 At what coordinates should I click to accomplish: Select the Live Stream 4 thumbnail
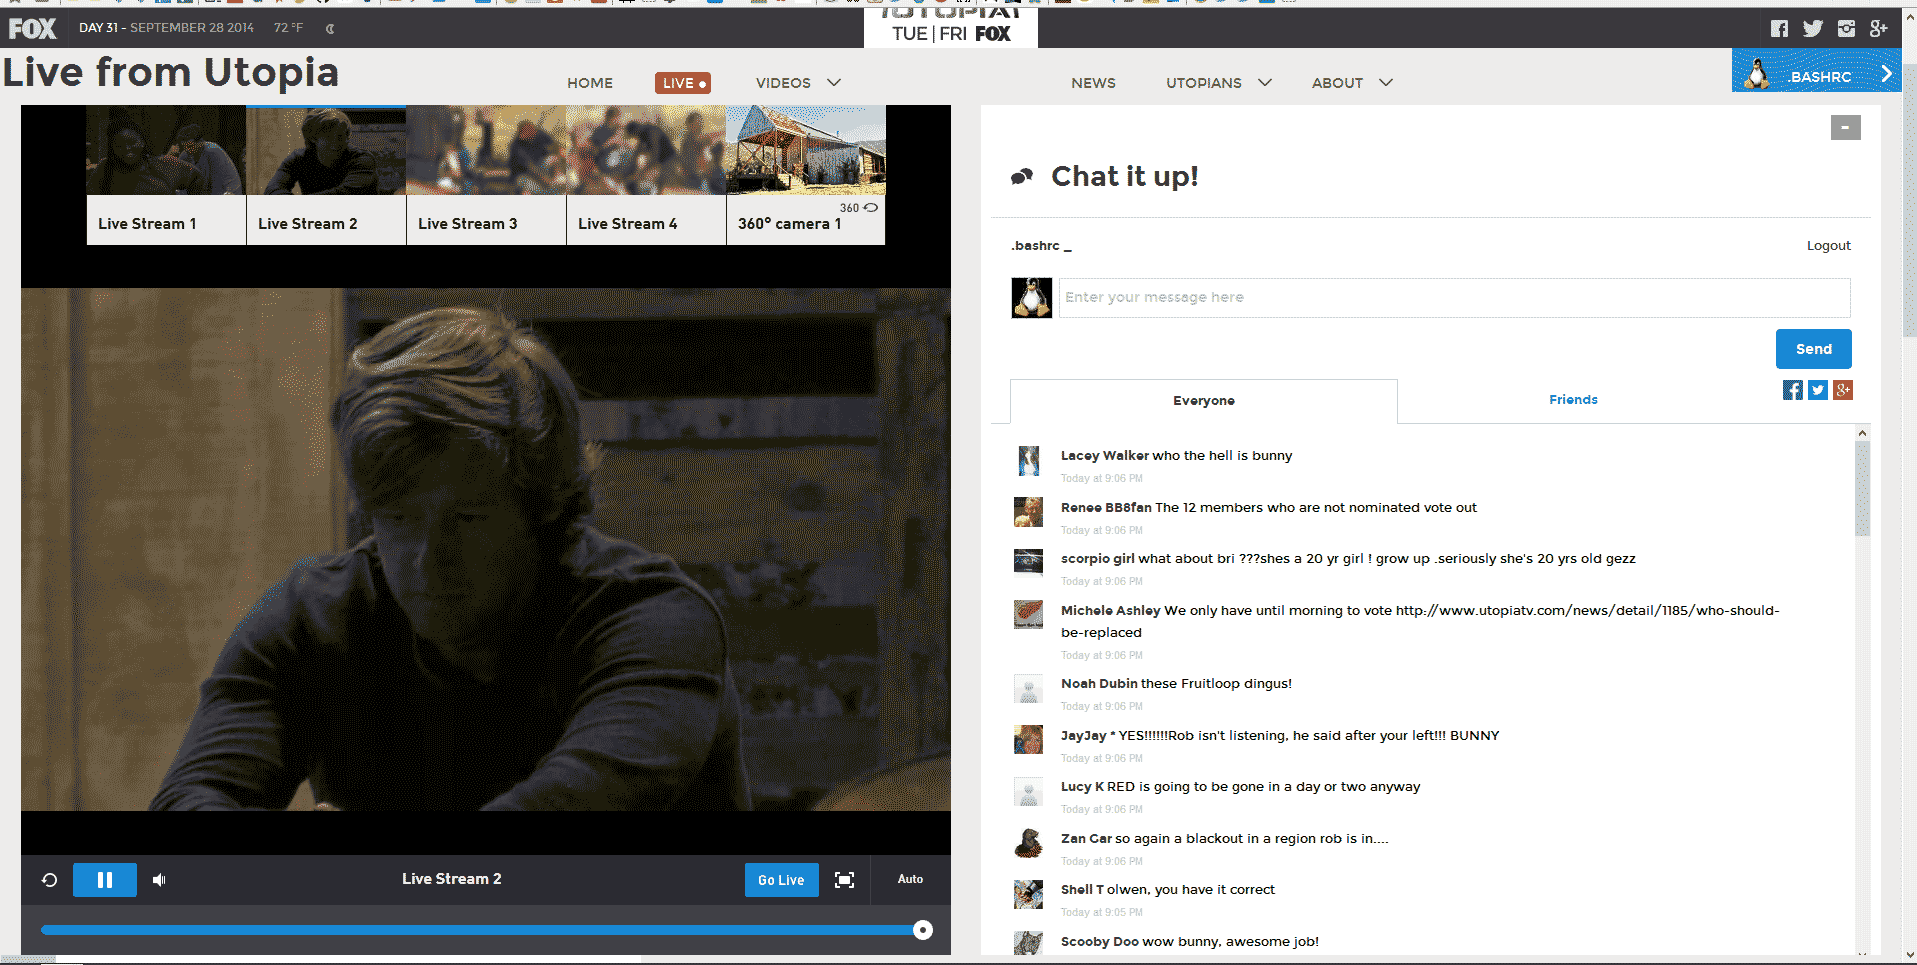click(646, 175)
